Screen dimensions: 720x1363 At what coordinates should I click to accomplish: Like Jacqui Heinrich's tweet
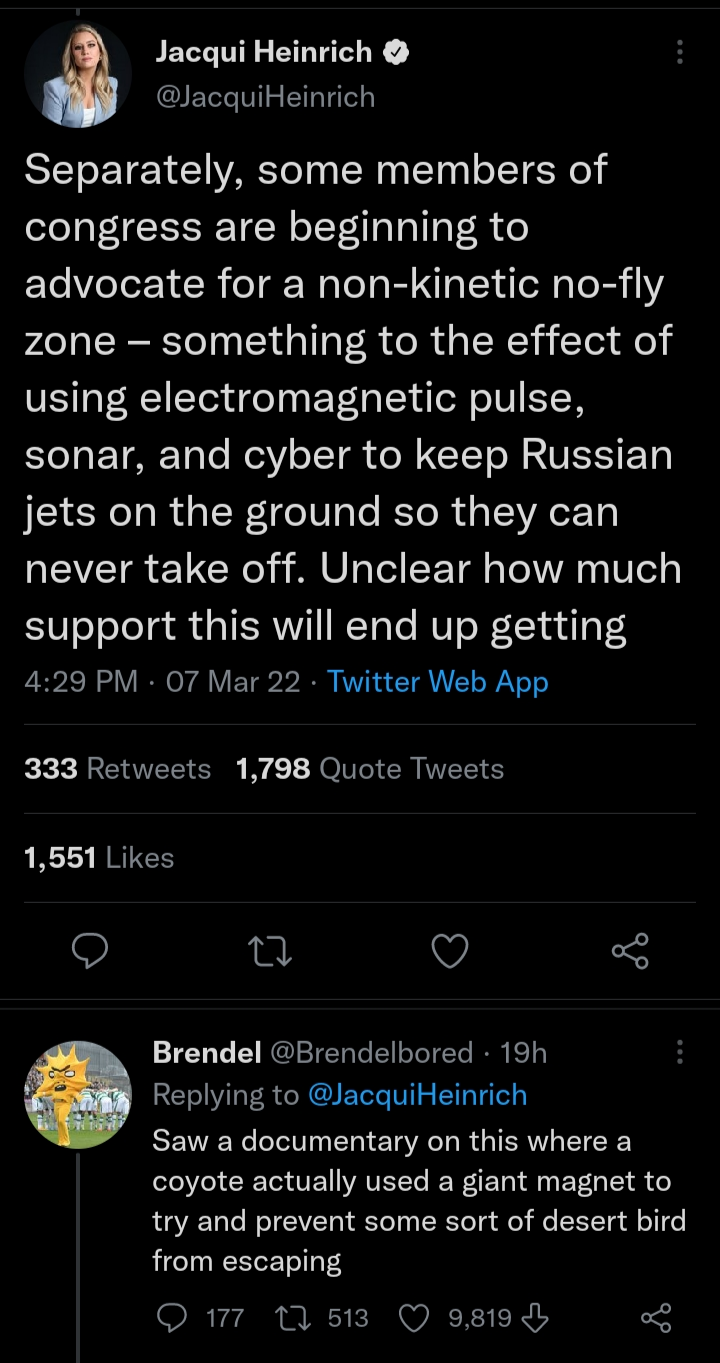(x=449, y=951)
